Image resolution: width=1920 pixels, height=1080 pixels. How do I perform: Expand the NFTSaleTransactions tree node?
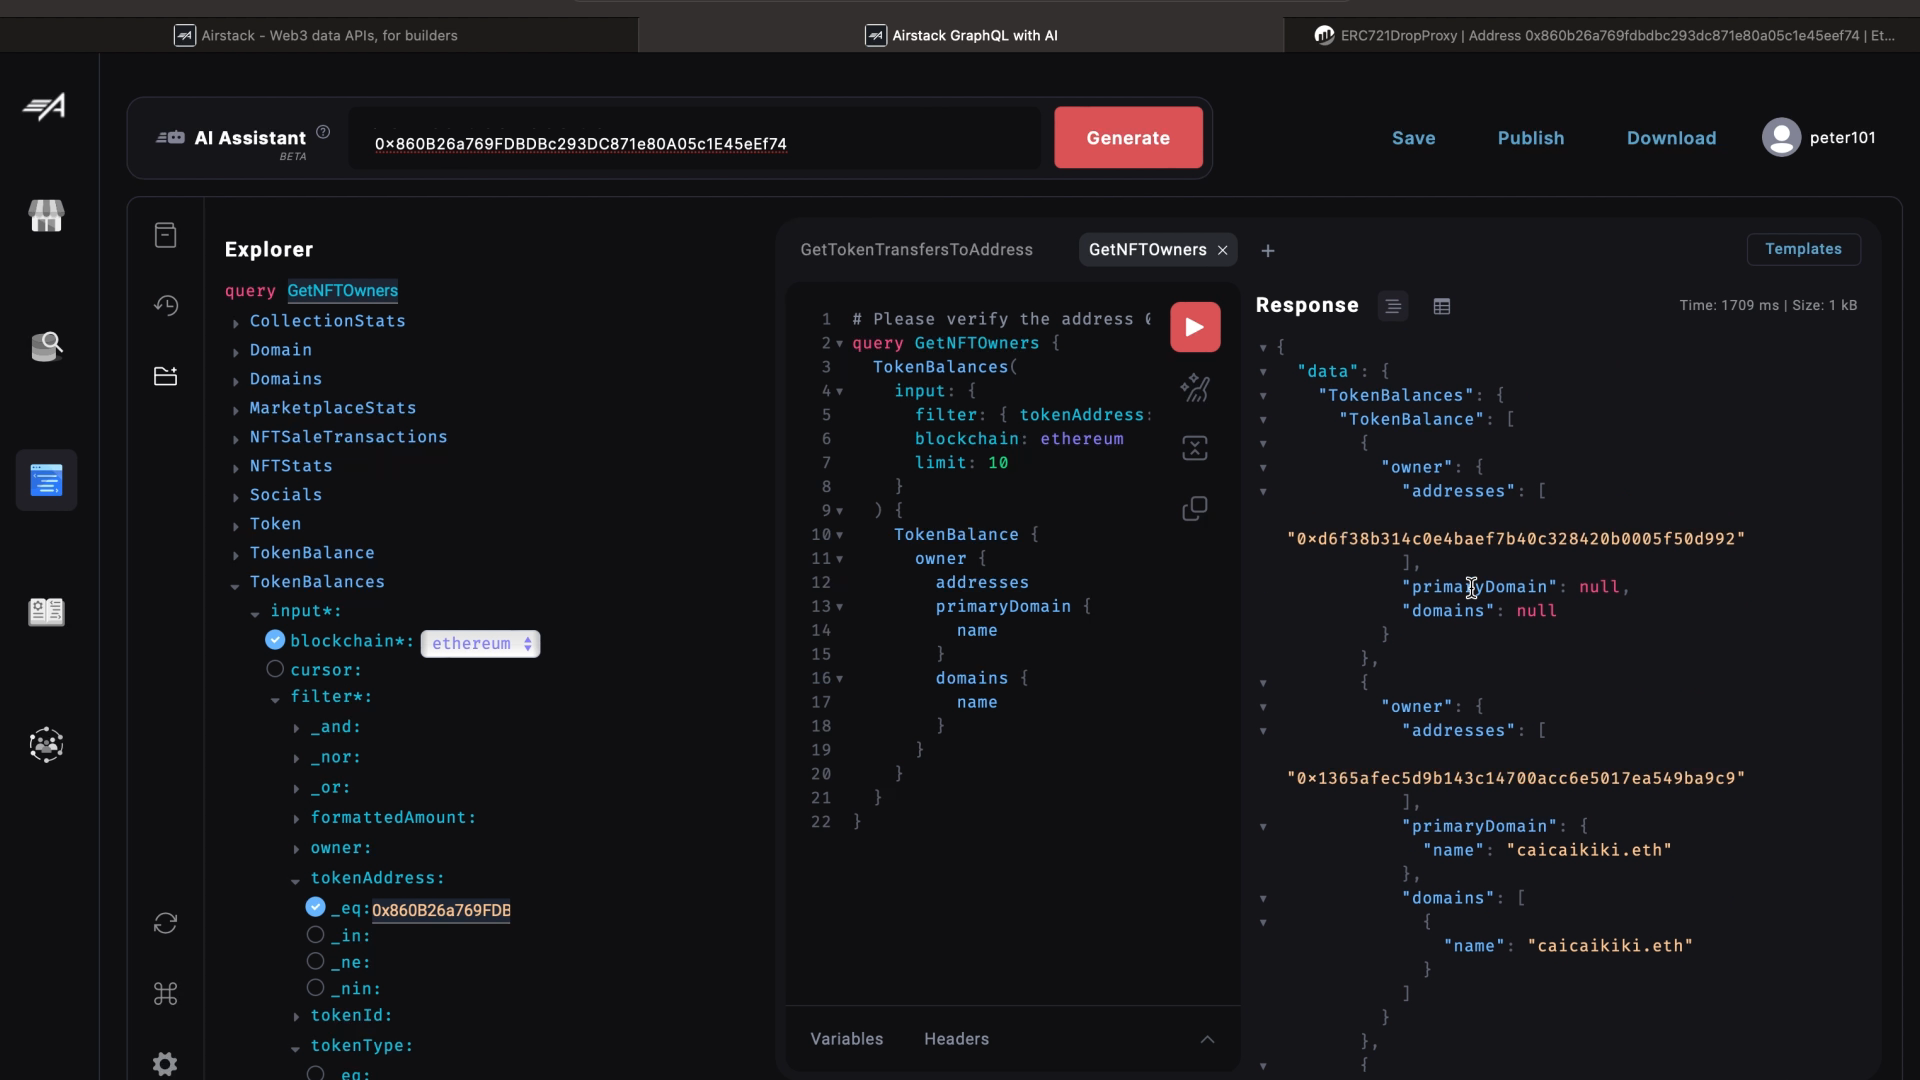coord(236,439)
